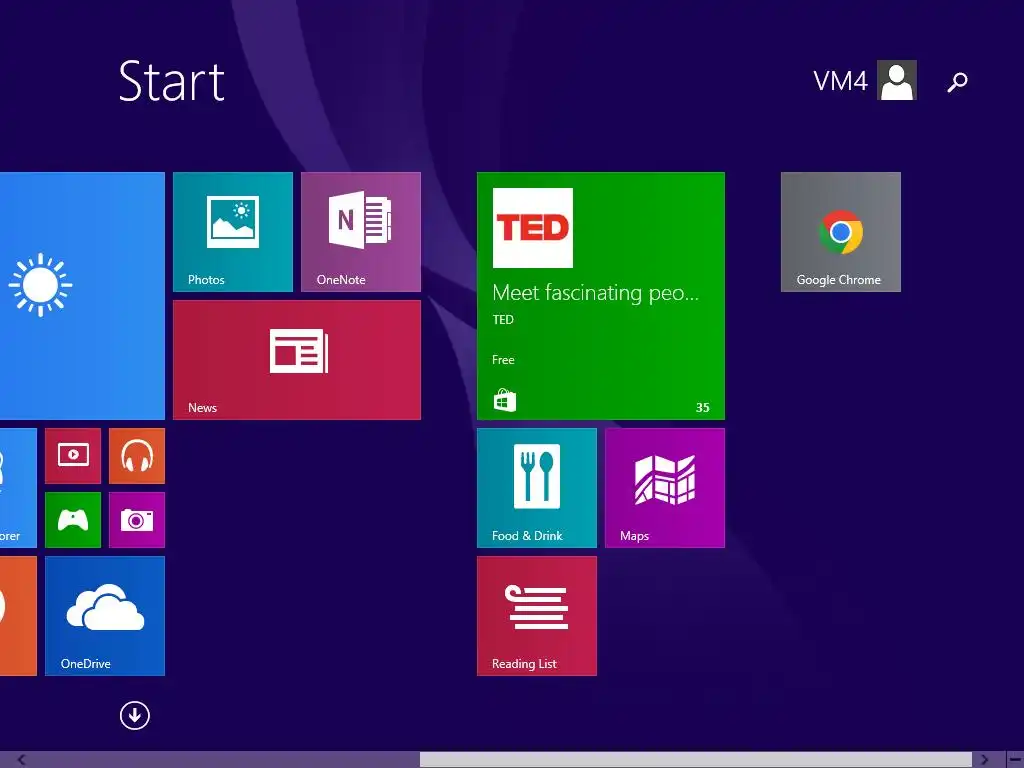Click the VM4 username text

point(840,81)
